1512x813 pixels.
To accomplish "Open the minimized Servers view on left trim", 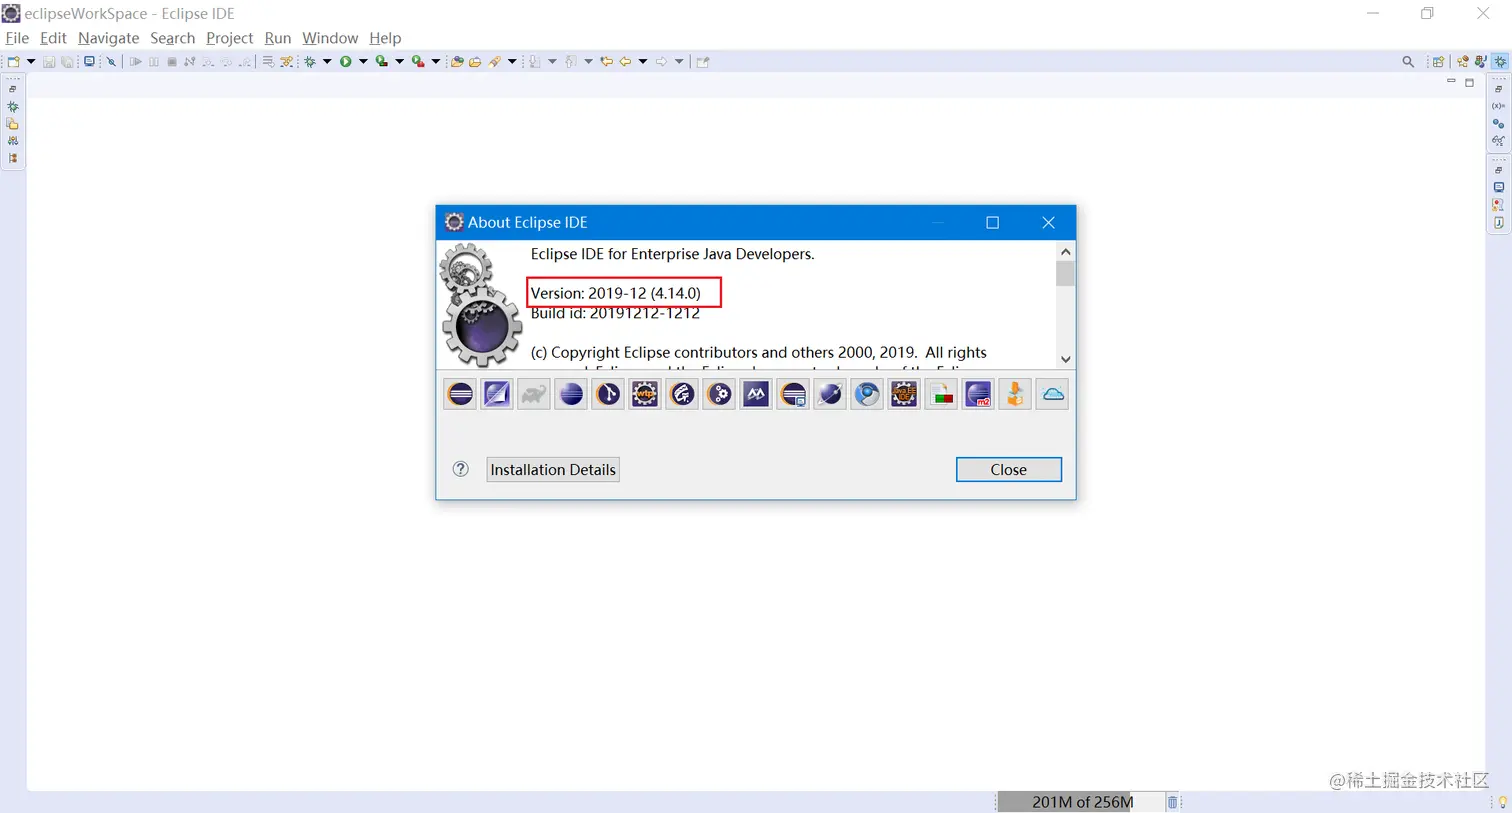I will 12,141.
